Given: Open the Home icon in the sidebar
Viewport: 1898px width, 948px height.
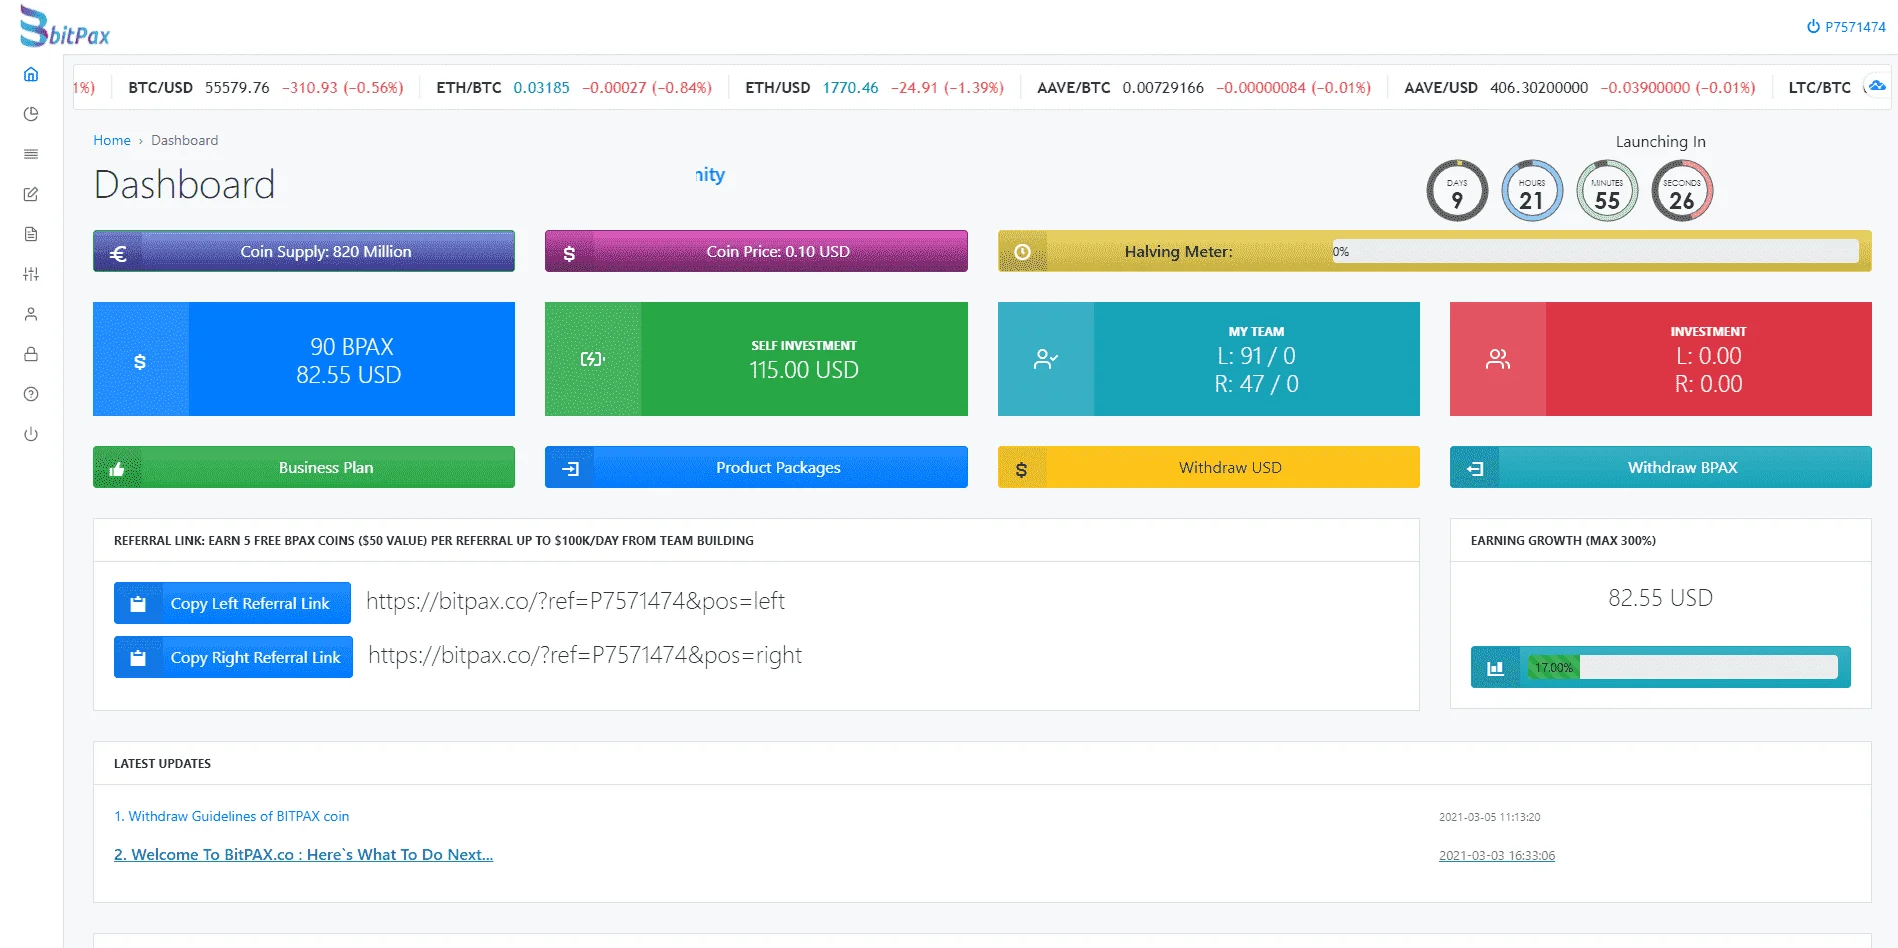Looking at the screenshot, I should 31,74.
